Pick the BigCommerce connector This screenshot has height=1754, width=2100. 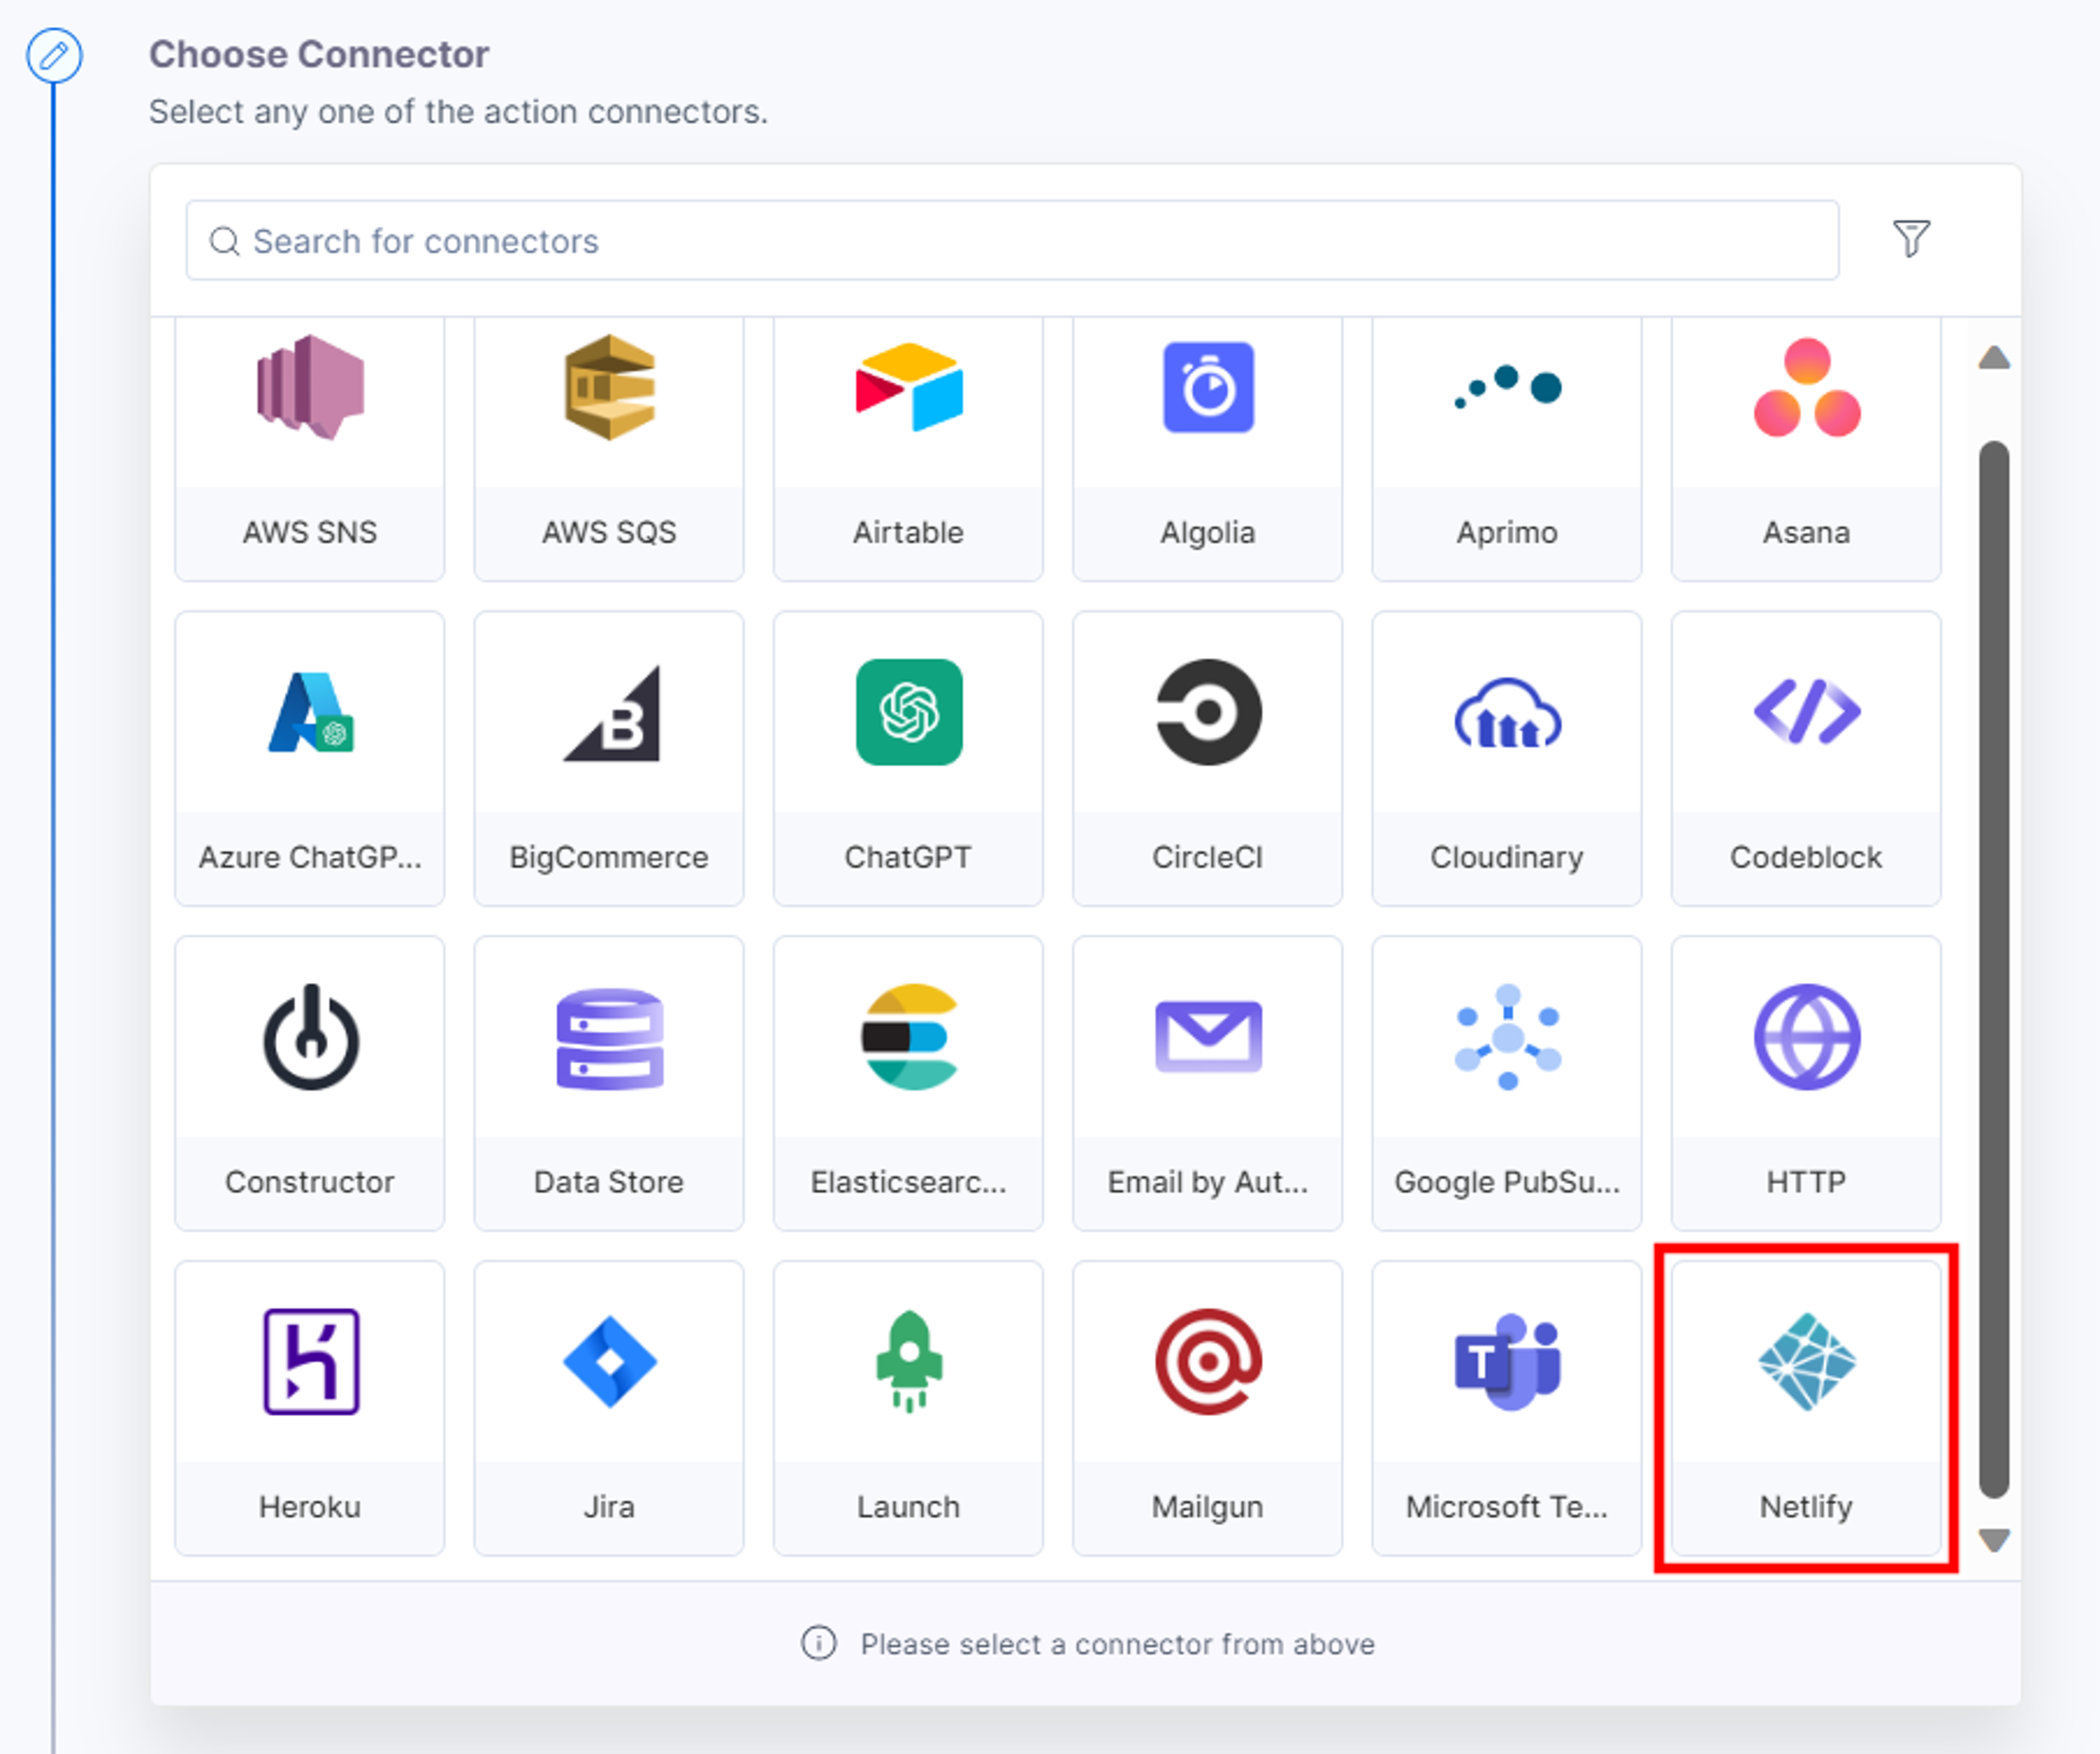coord(608,759)
